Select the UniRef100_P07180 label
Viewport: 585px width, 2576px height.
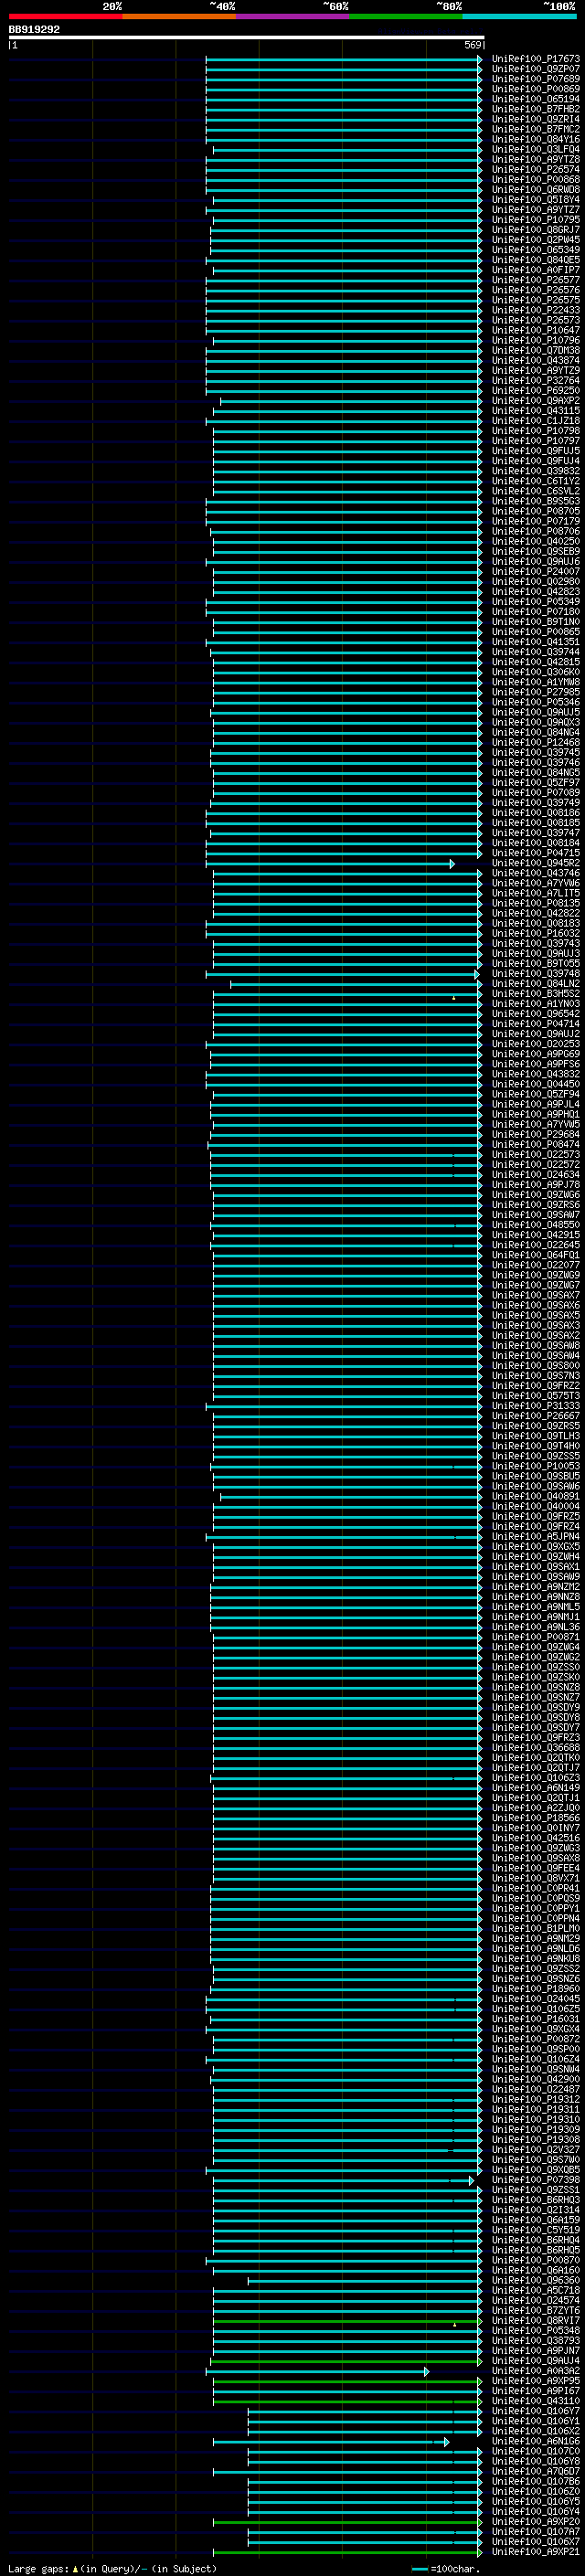pyautogui.click(x=535, y=612)
